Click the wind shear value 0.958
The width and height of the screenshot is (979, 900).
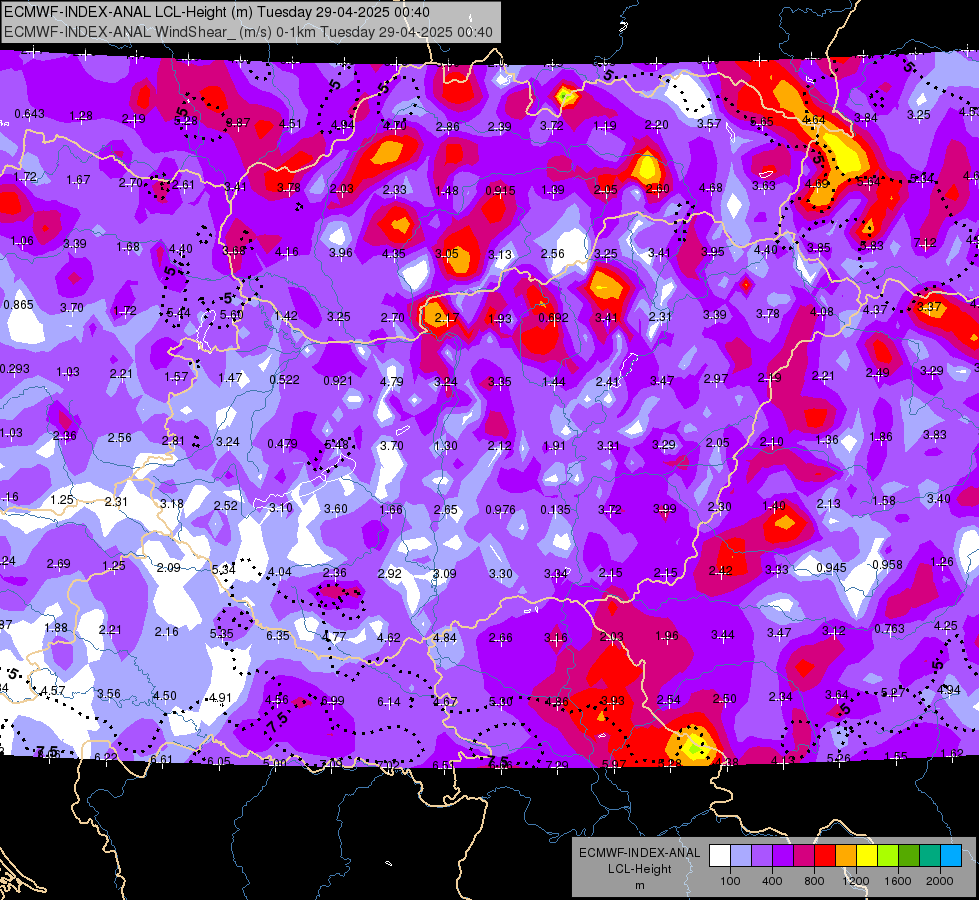point(887,565)
